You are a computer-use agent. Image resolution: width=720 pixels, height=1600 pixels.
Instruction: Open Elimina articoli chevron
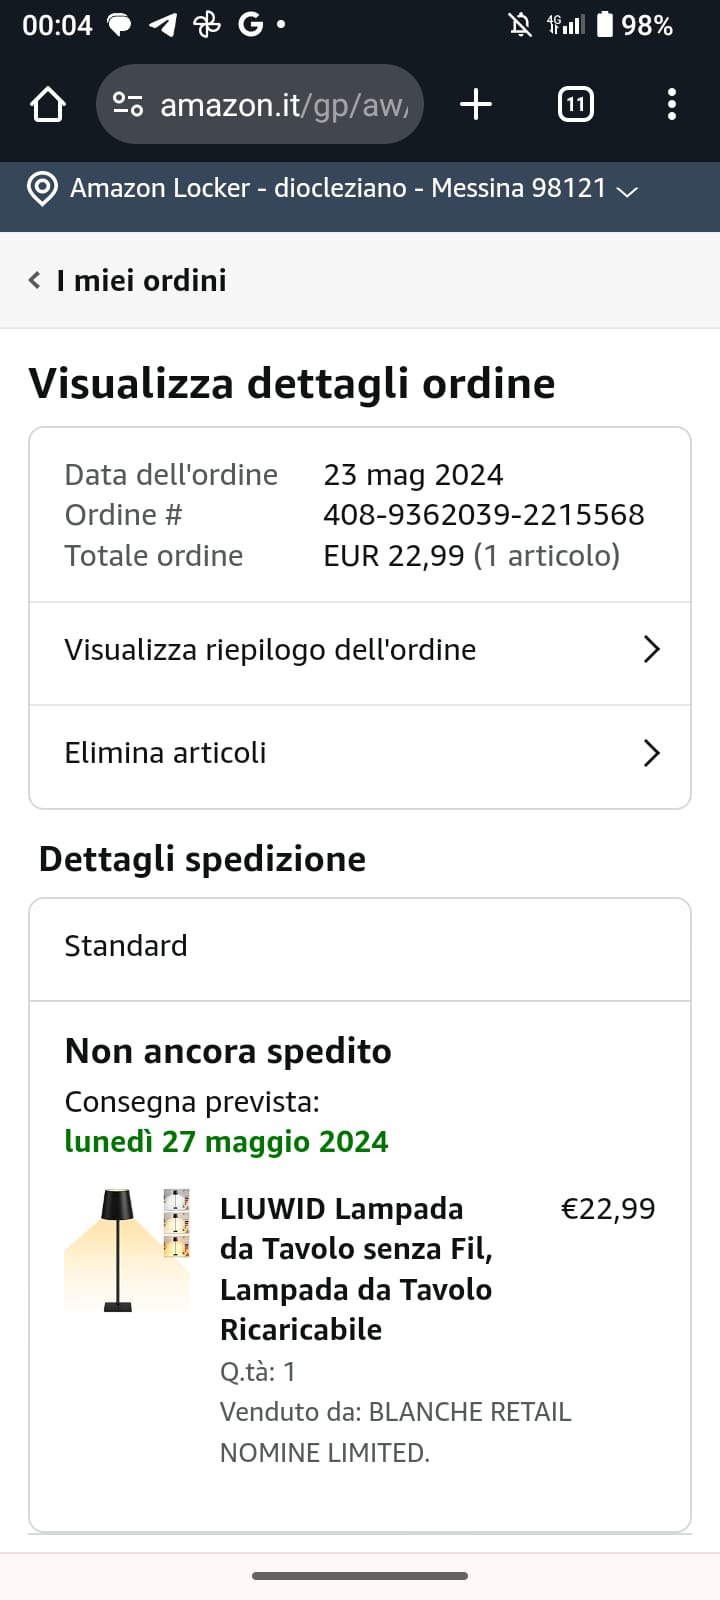click(x=651, y=753)
